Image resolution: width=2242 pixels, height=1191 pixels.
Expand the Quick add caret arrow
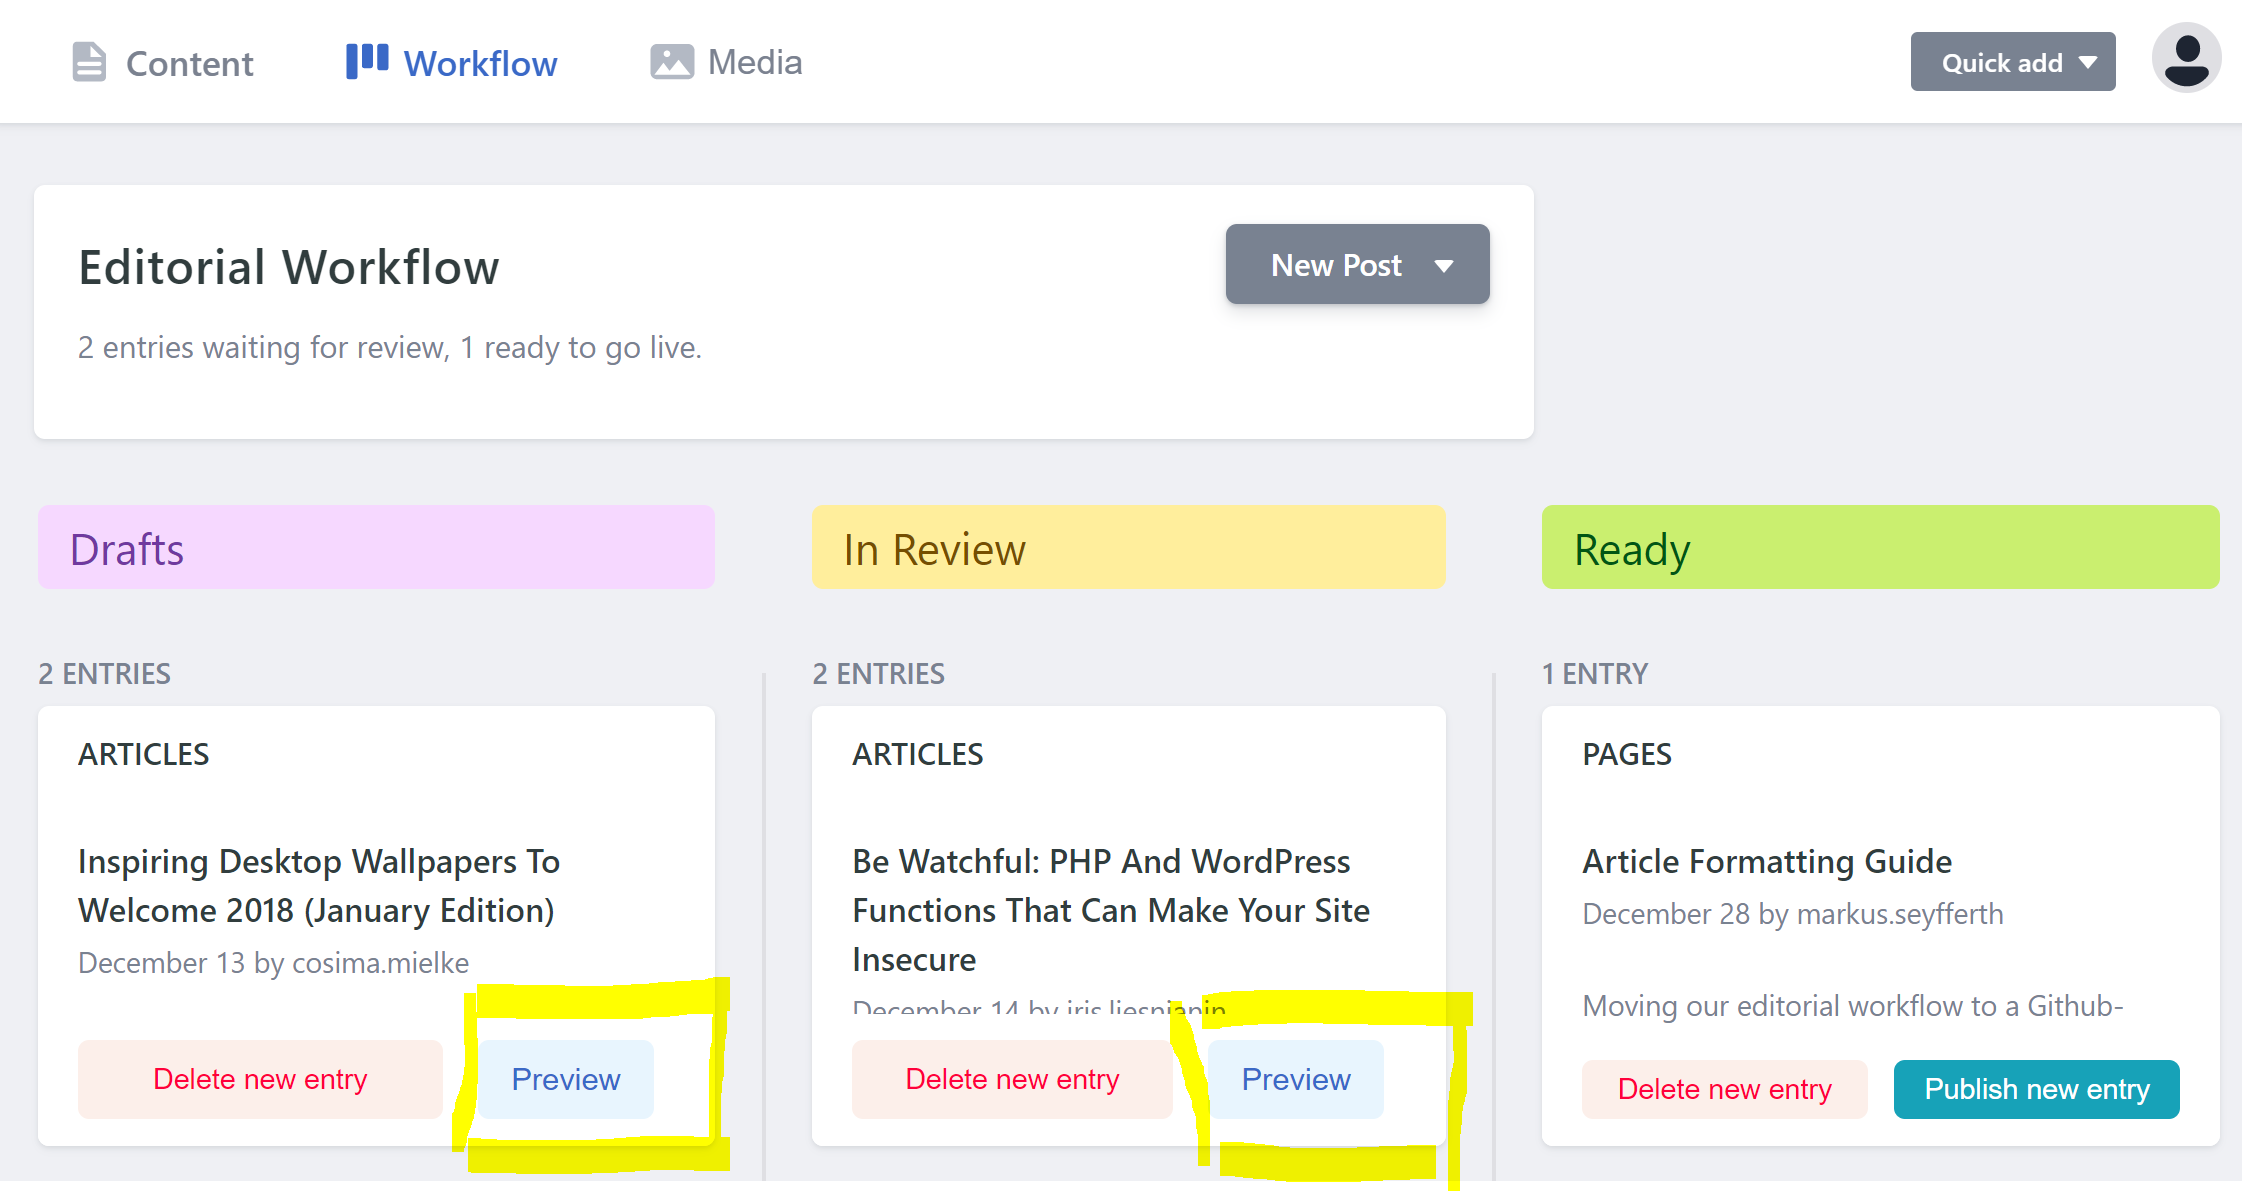pyautogui.click(x=2088, y=62)
